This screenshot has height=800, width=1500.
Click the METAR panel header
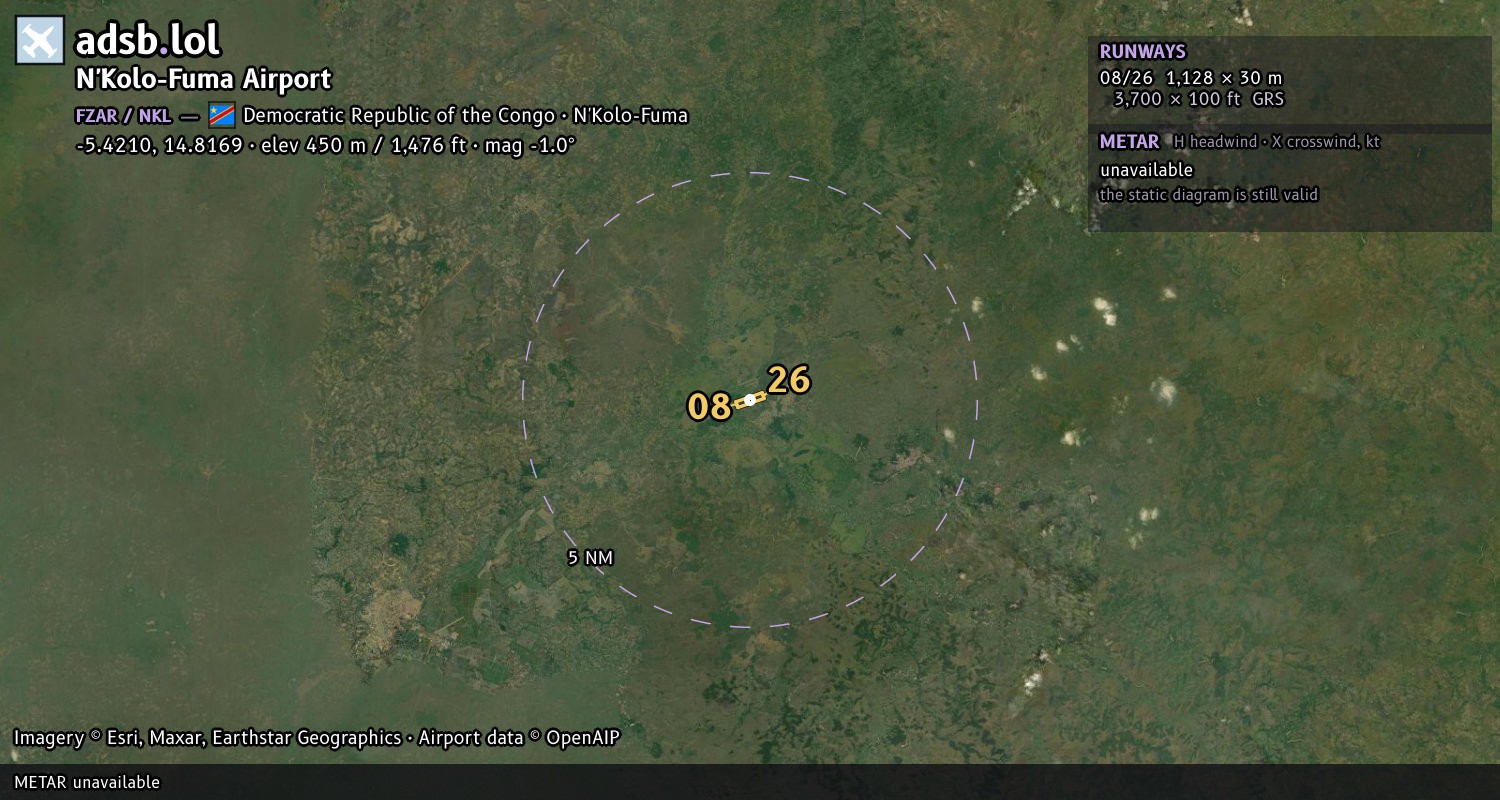coord(1129,142)
